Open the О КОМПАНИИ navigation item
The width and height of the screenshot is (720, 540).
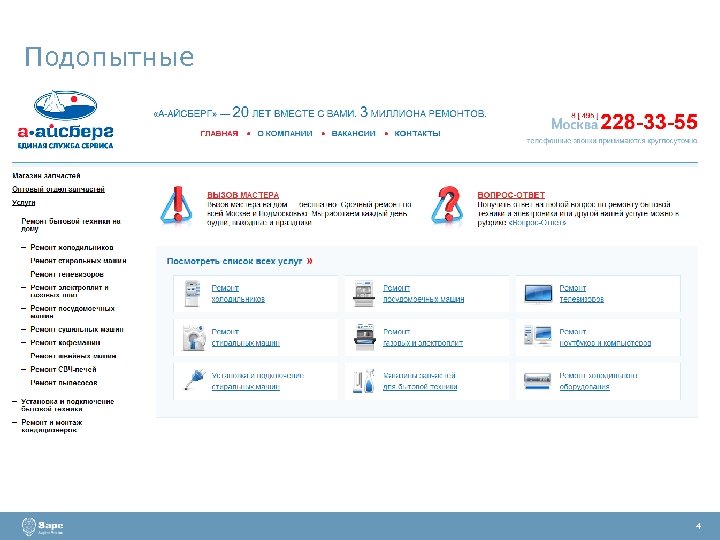[285, 133]
